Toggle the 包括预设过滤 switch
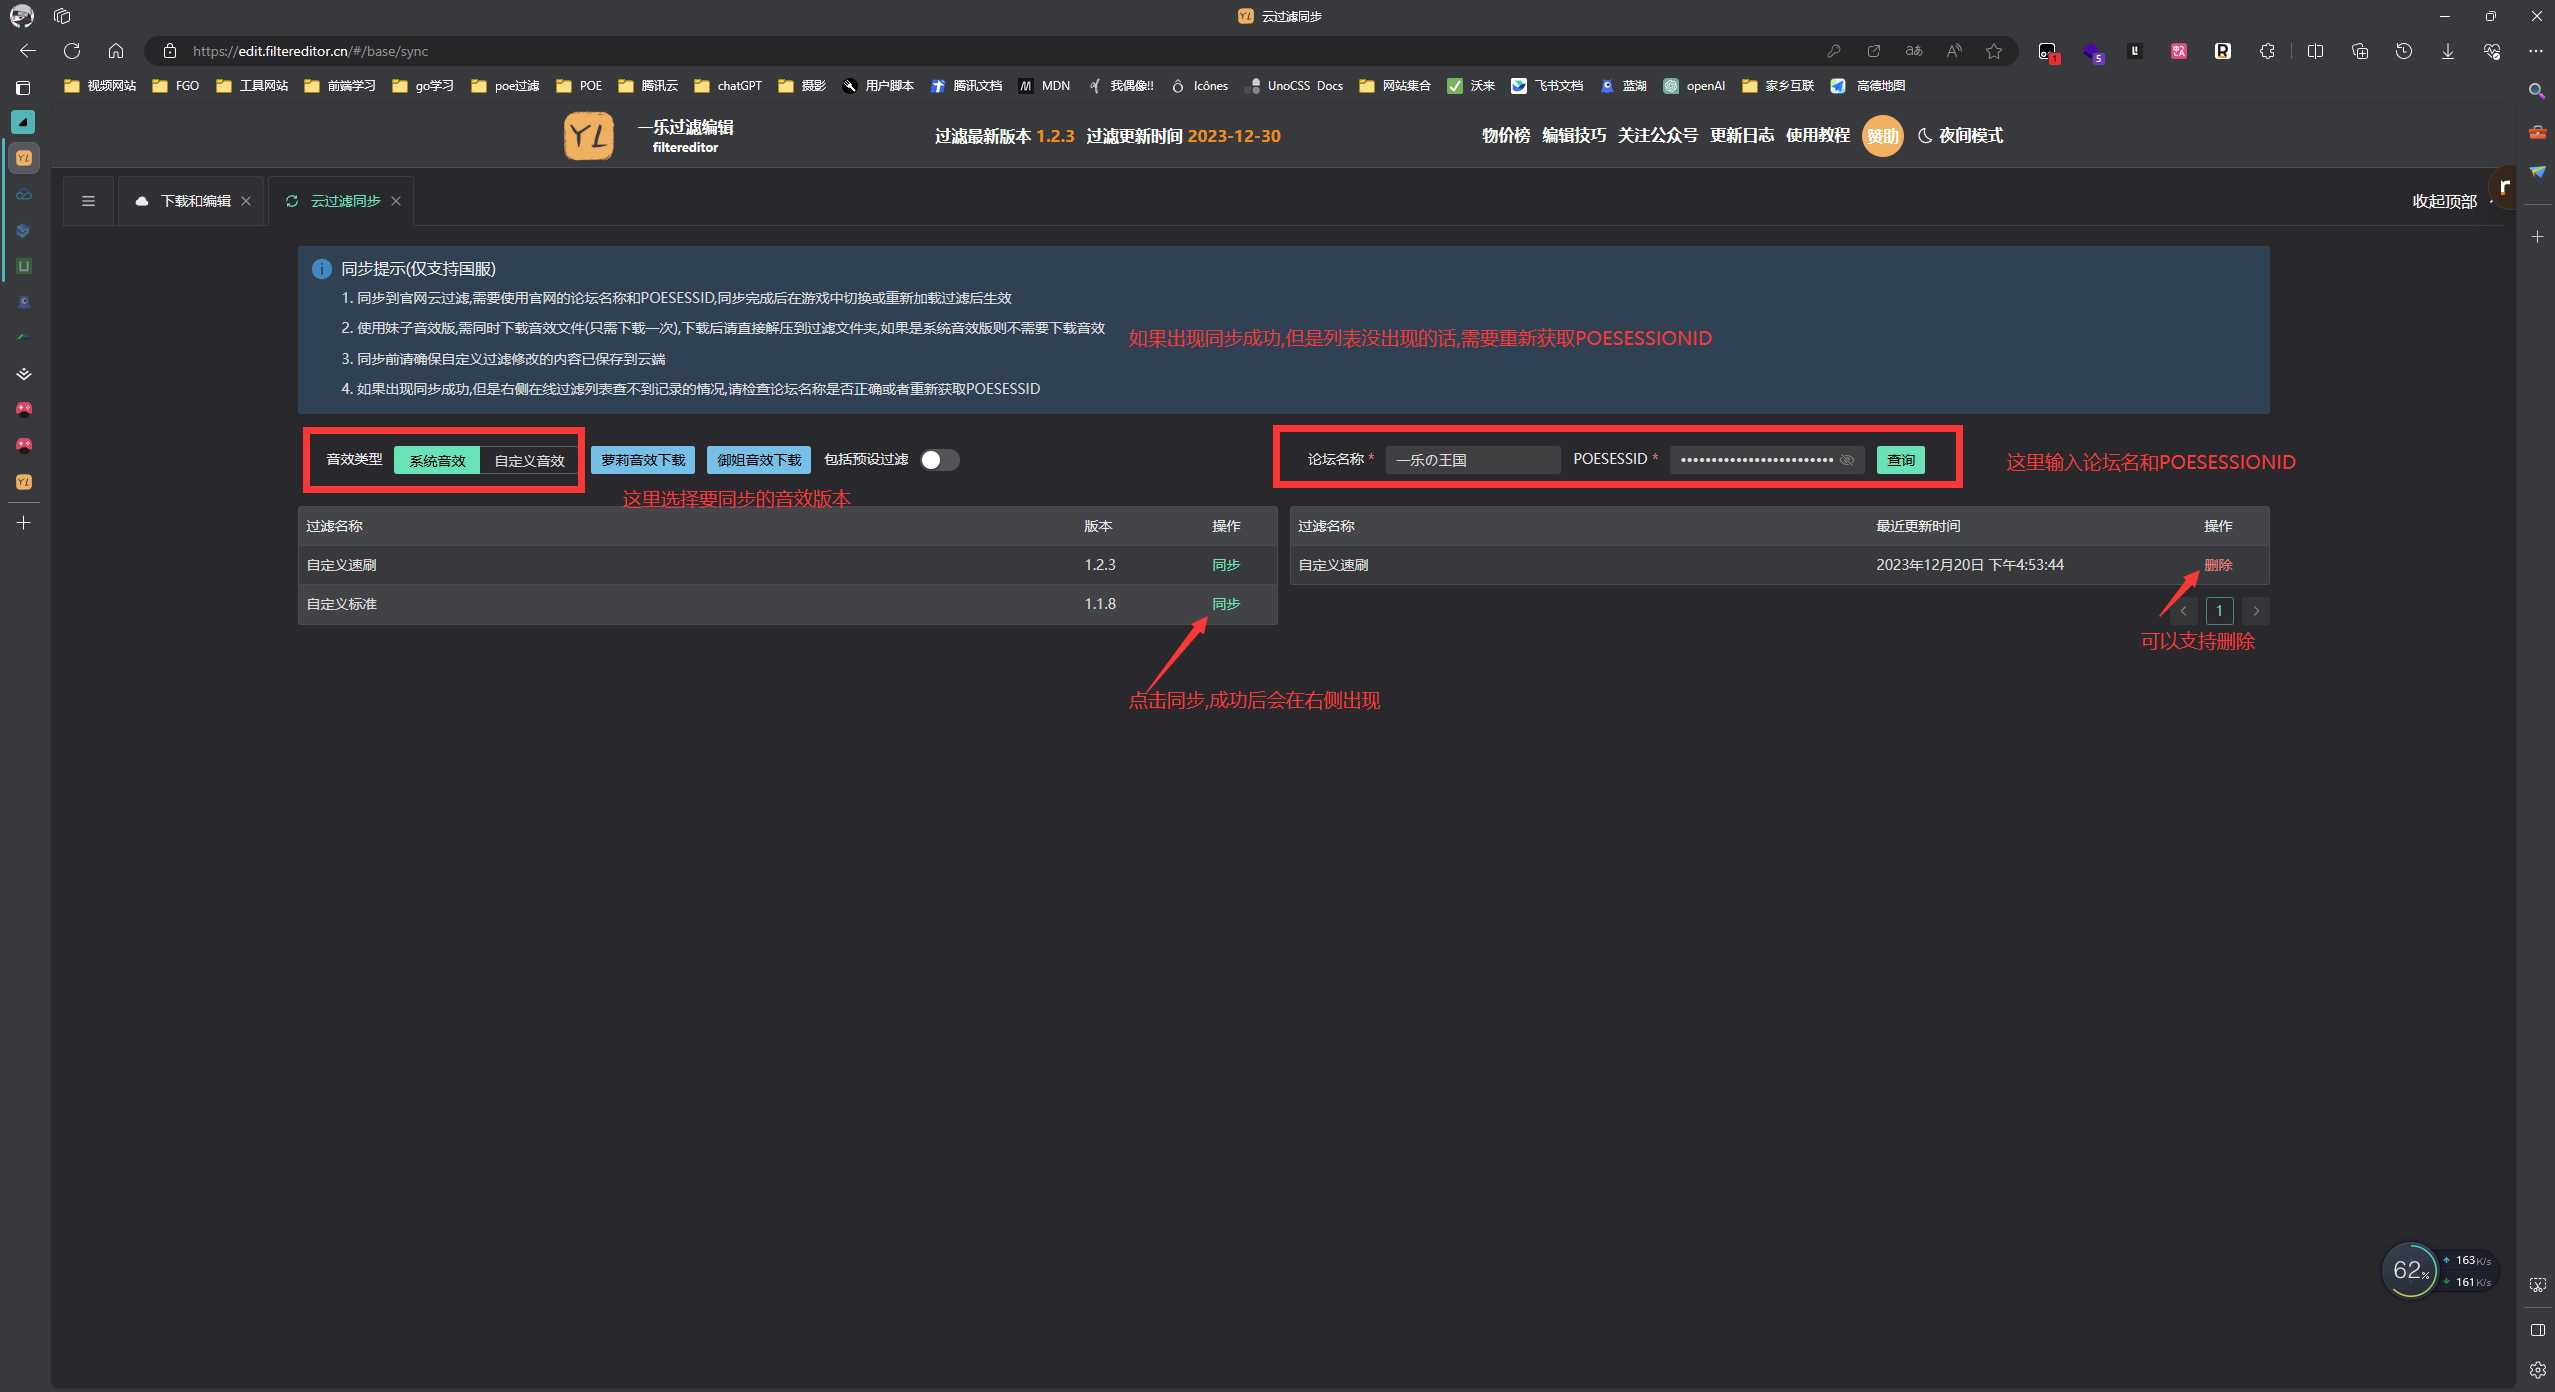Screen dimensions: 2555x1392 click(939, 460)
